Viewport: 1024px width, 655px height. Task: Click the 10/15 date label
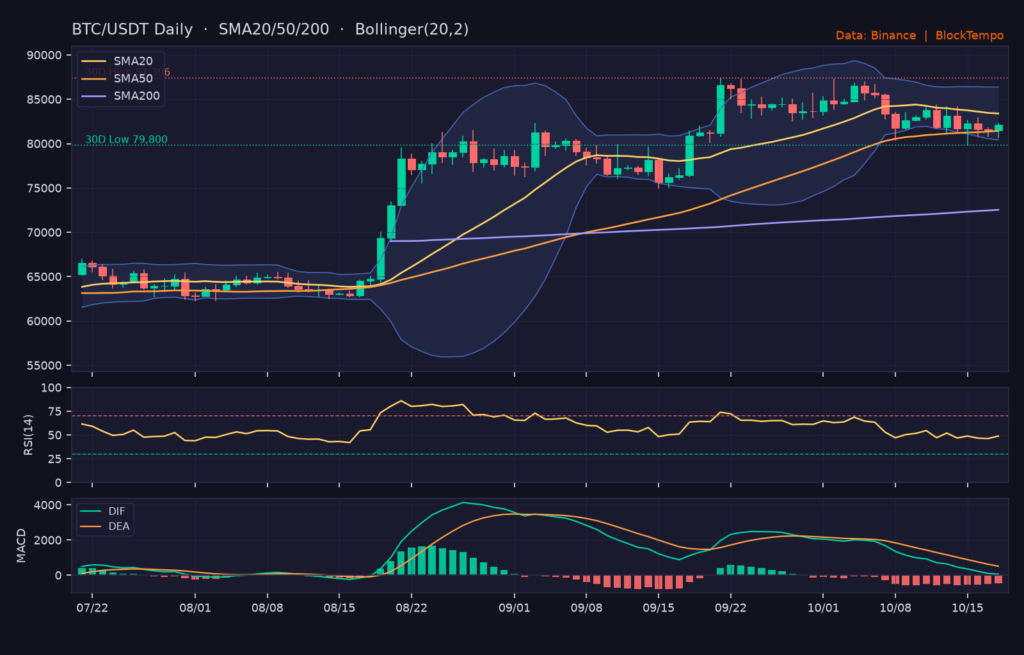click(x=967, y=608)
